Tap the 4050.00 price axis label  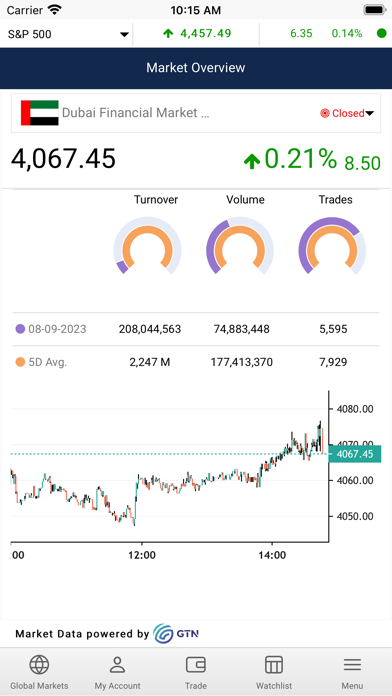click(355, 516)
